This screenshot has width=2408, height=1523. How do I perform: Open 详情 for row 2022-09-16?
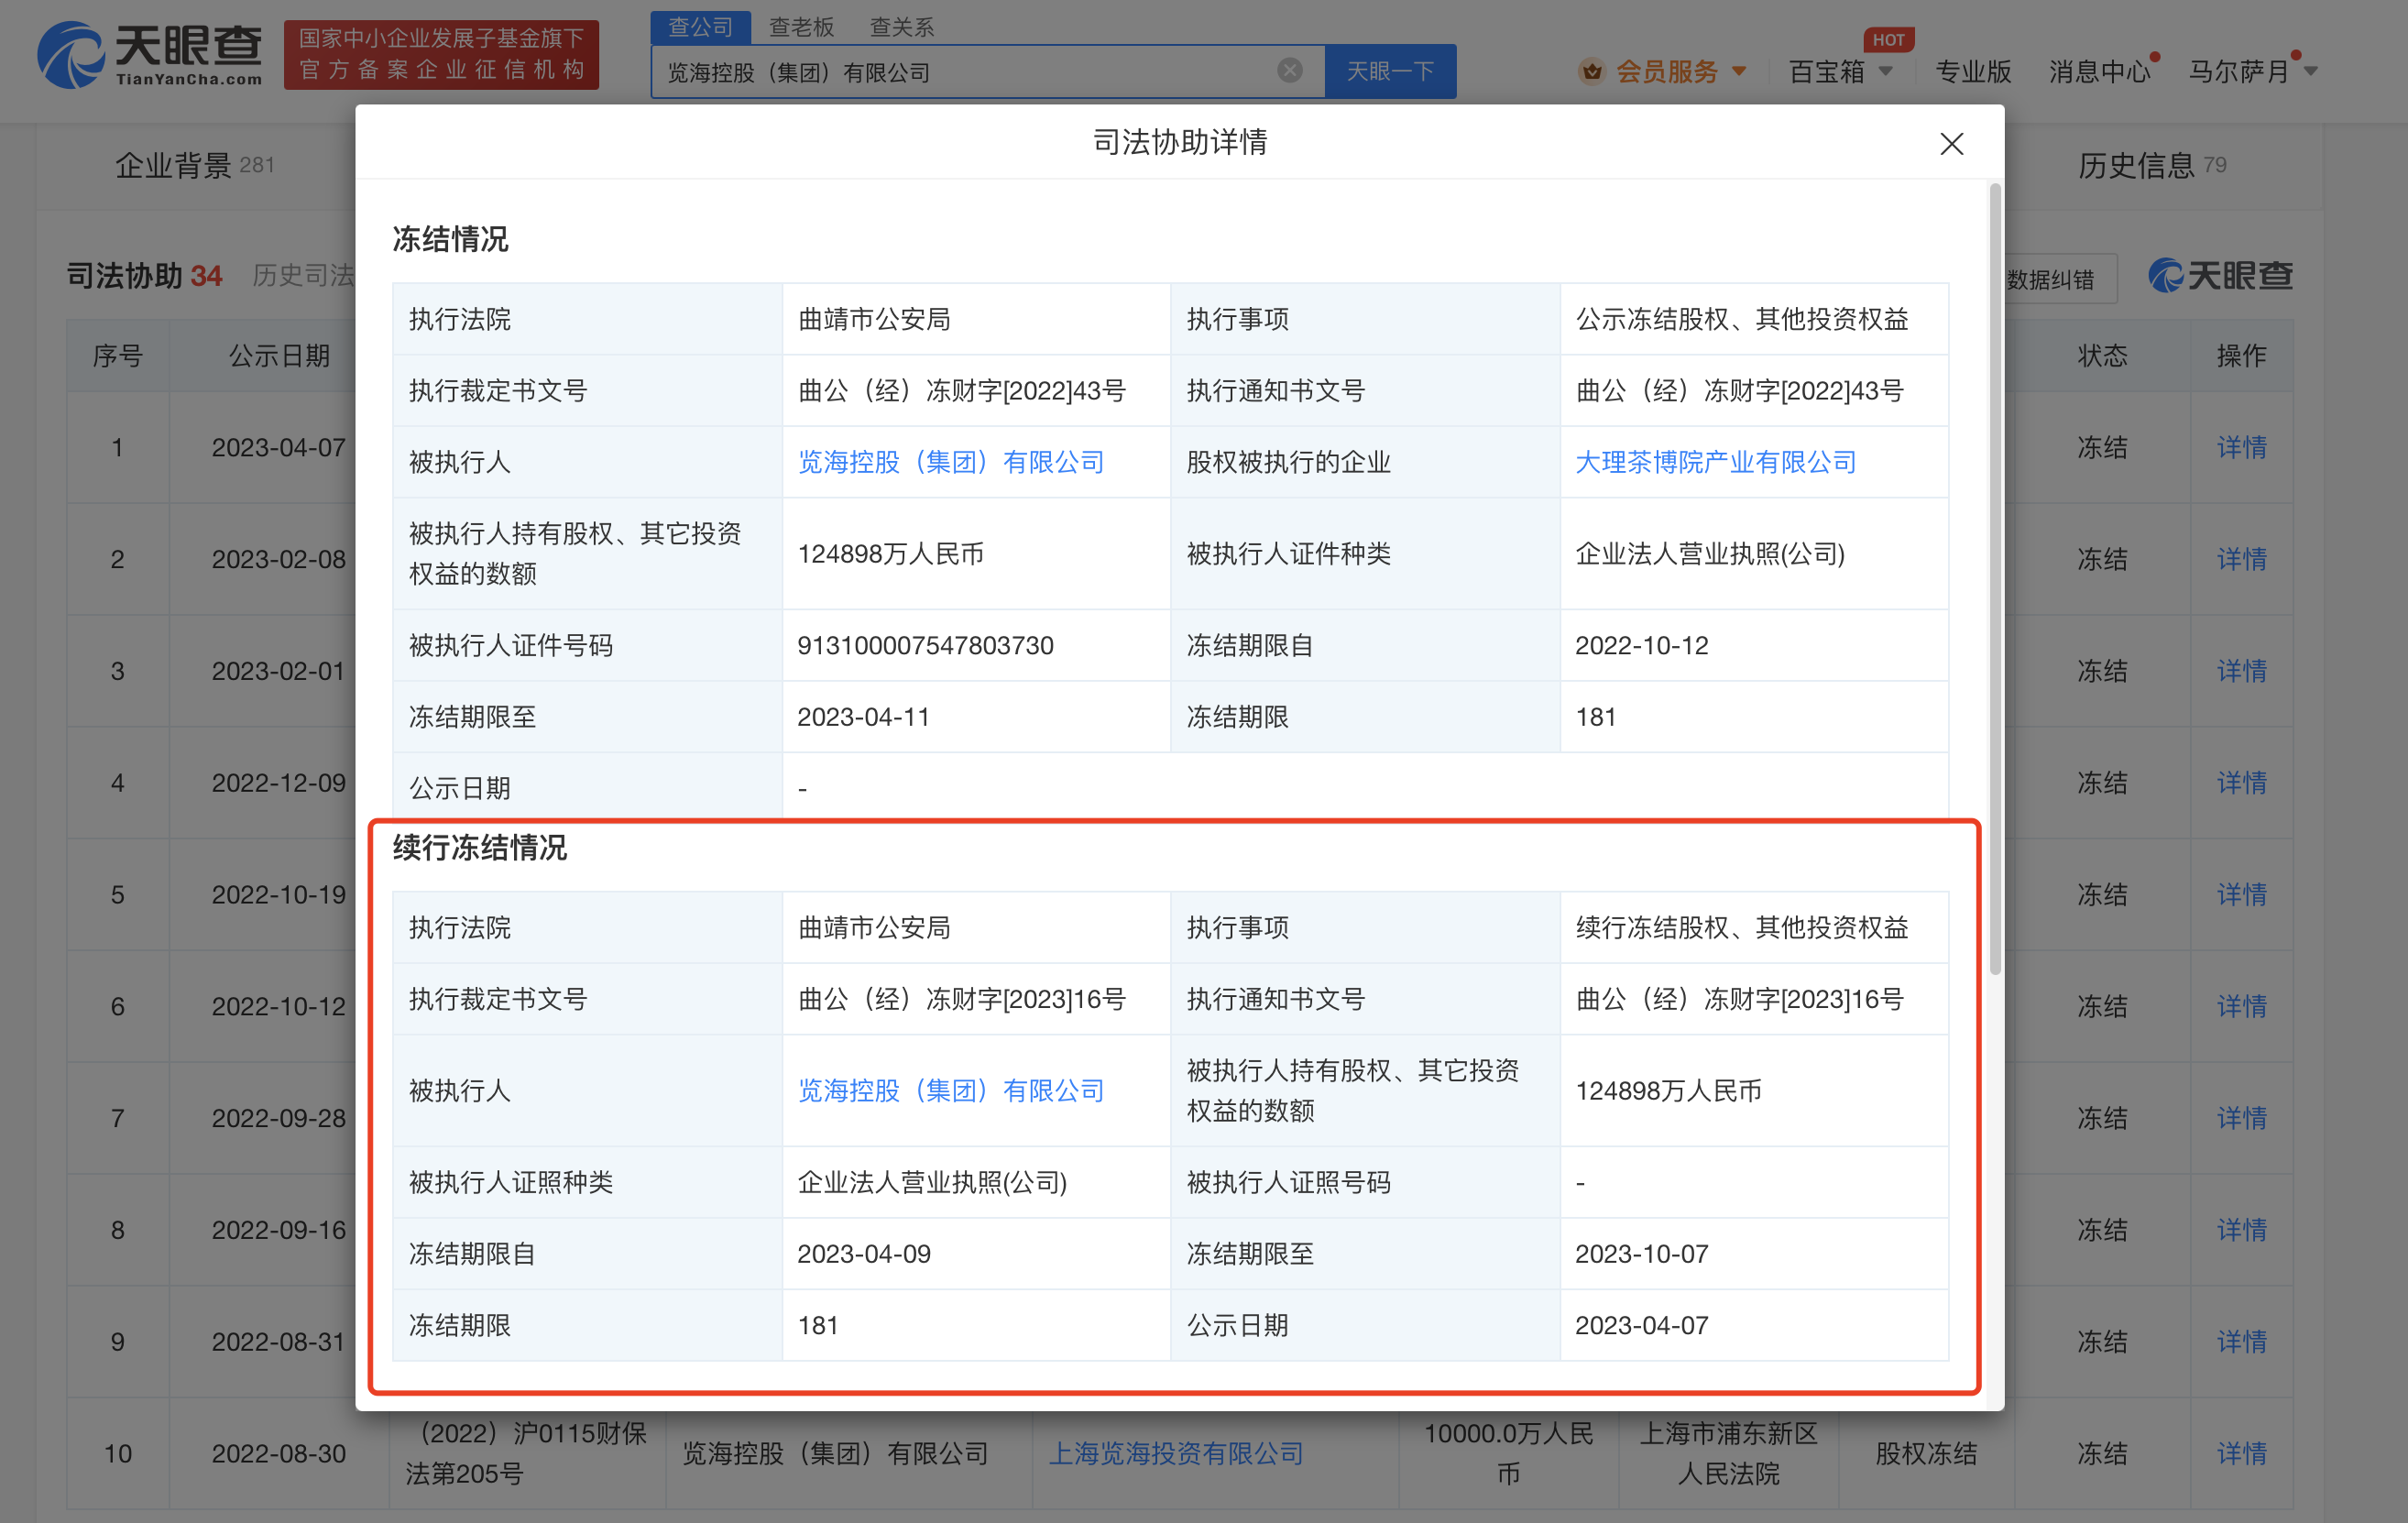pyautogui.click(x=2241, y=1230)
